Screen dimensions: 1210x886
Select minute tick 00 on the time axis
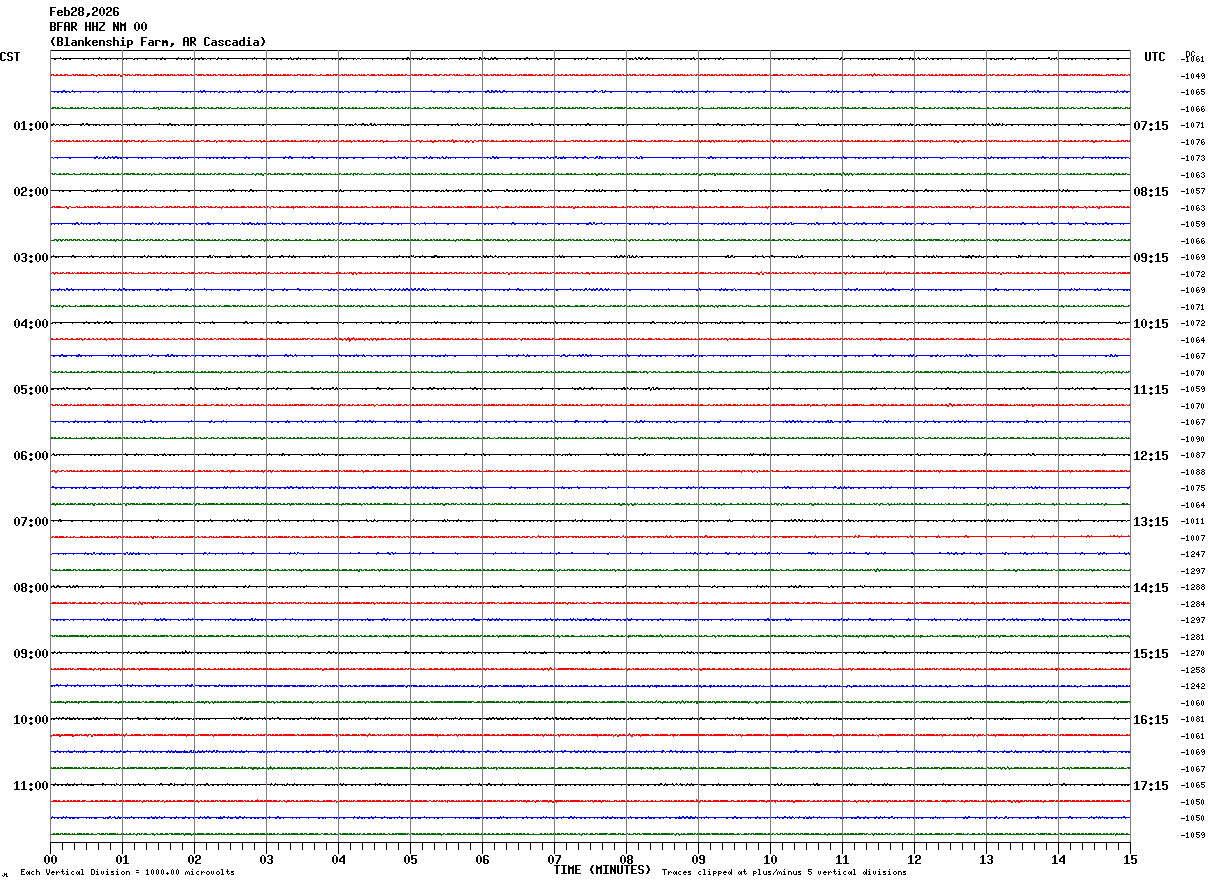click(x=50, y=859)
